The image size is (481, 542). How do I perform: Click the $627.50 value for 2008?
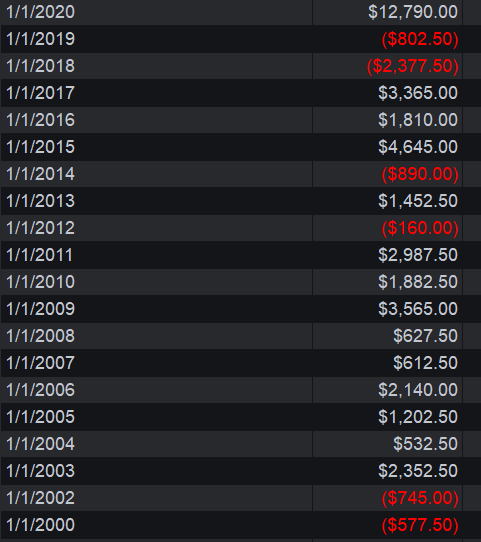(x=425, y=336)
